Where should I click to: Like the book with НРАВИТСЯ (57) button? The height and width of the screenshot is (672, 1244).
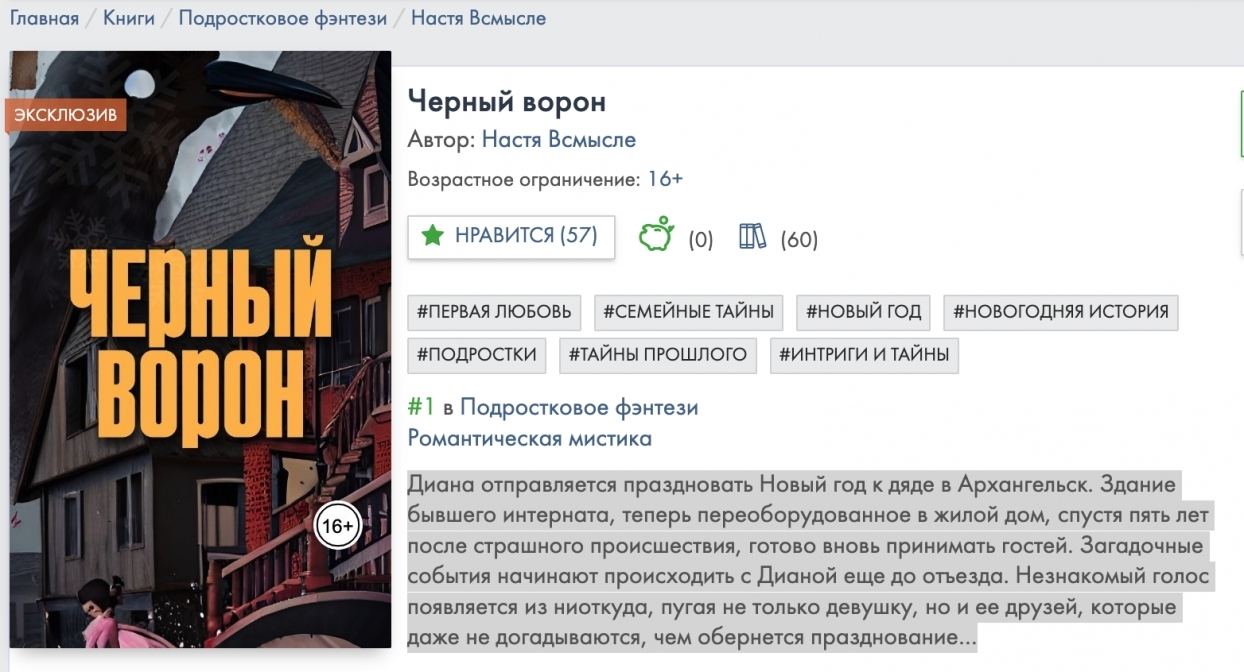pyautogui.click(x=511, y=236)
